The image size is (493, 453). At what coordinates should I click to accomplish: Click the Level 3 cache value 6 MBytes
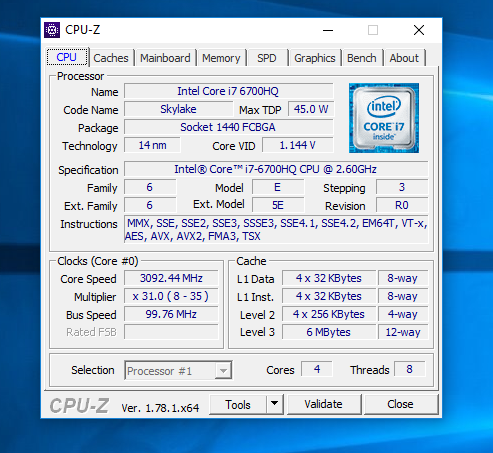click(329, 332)
